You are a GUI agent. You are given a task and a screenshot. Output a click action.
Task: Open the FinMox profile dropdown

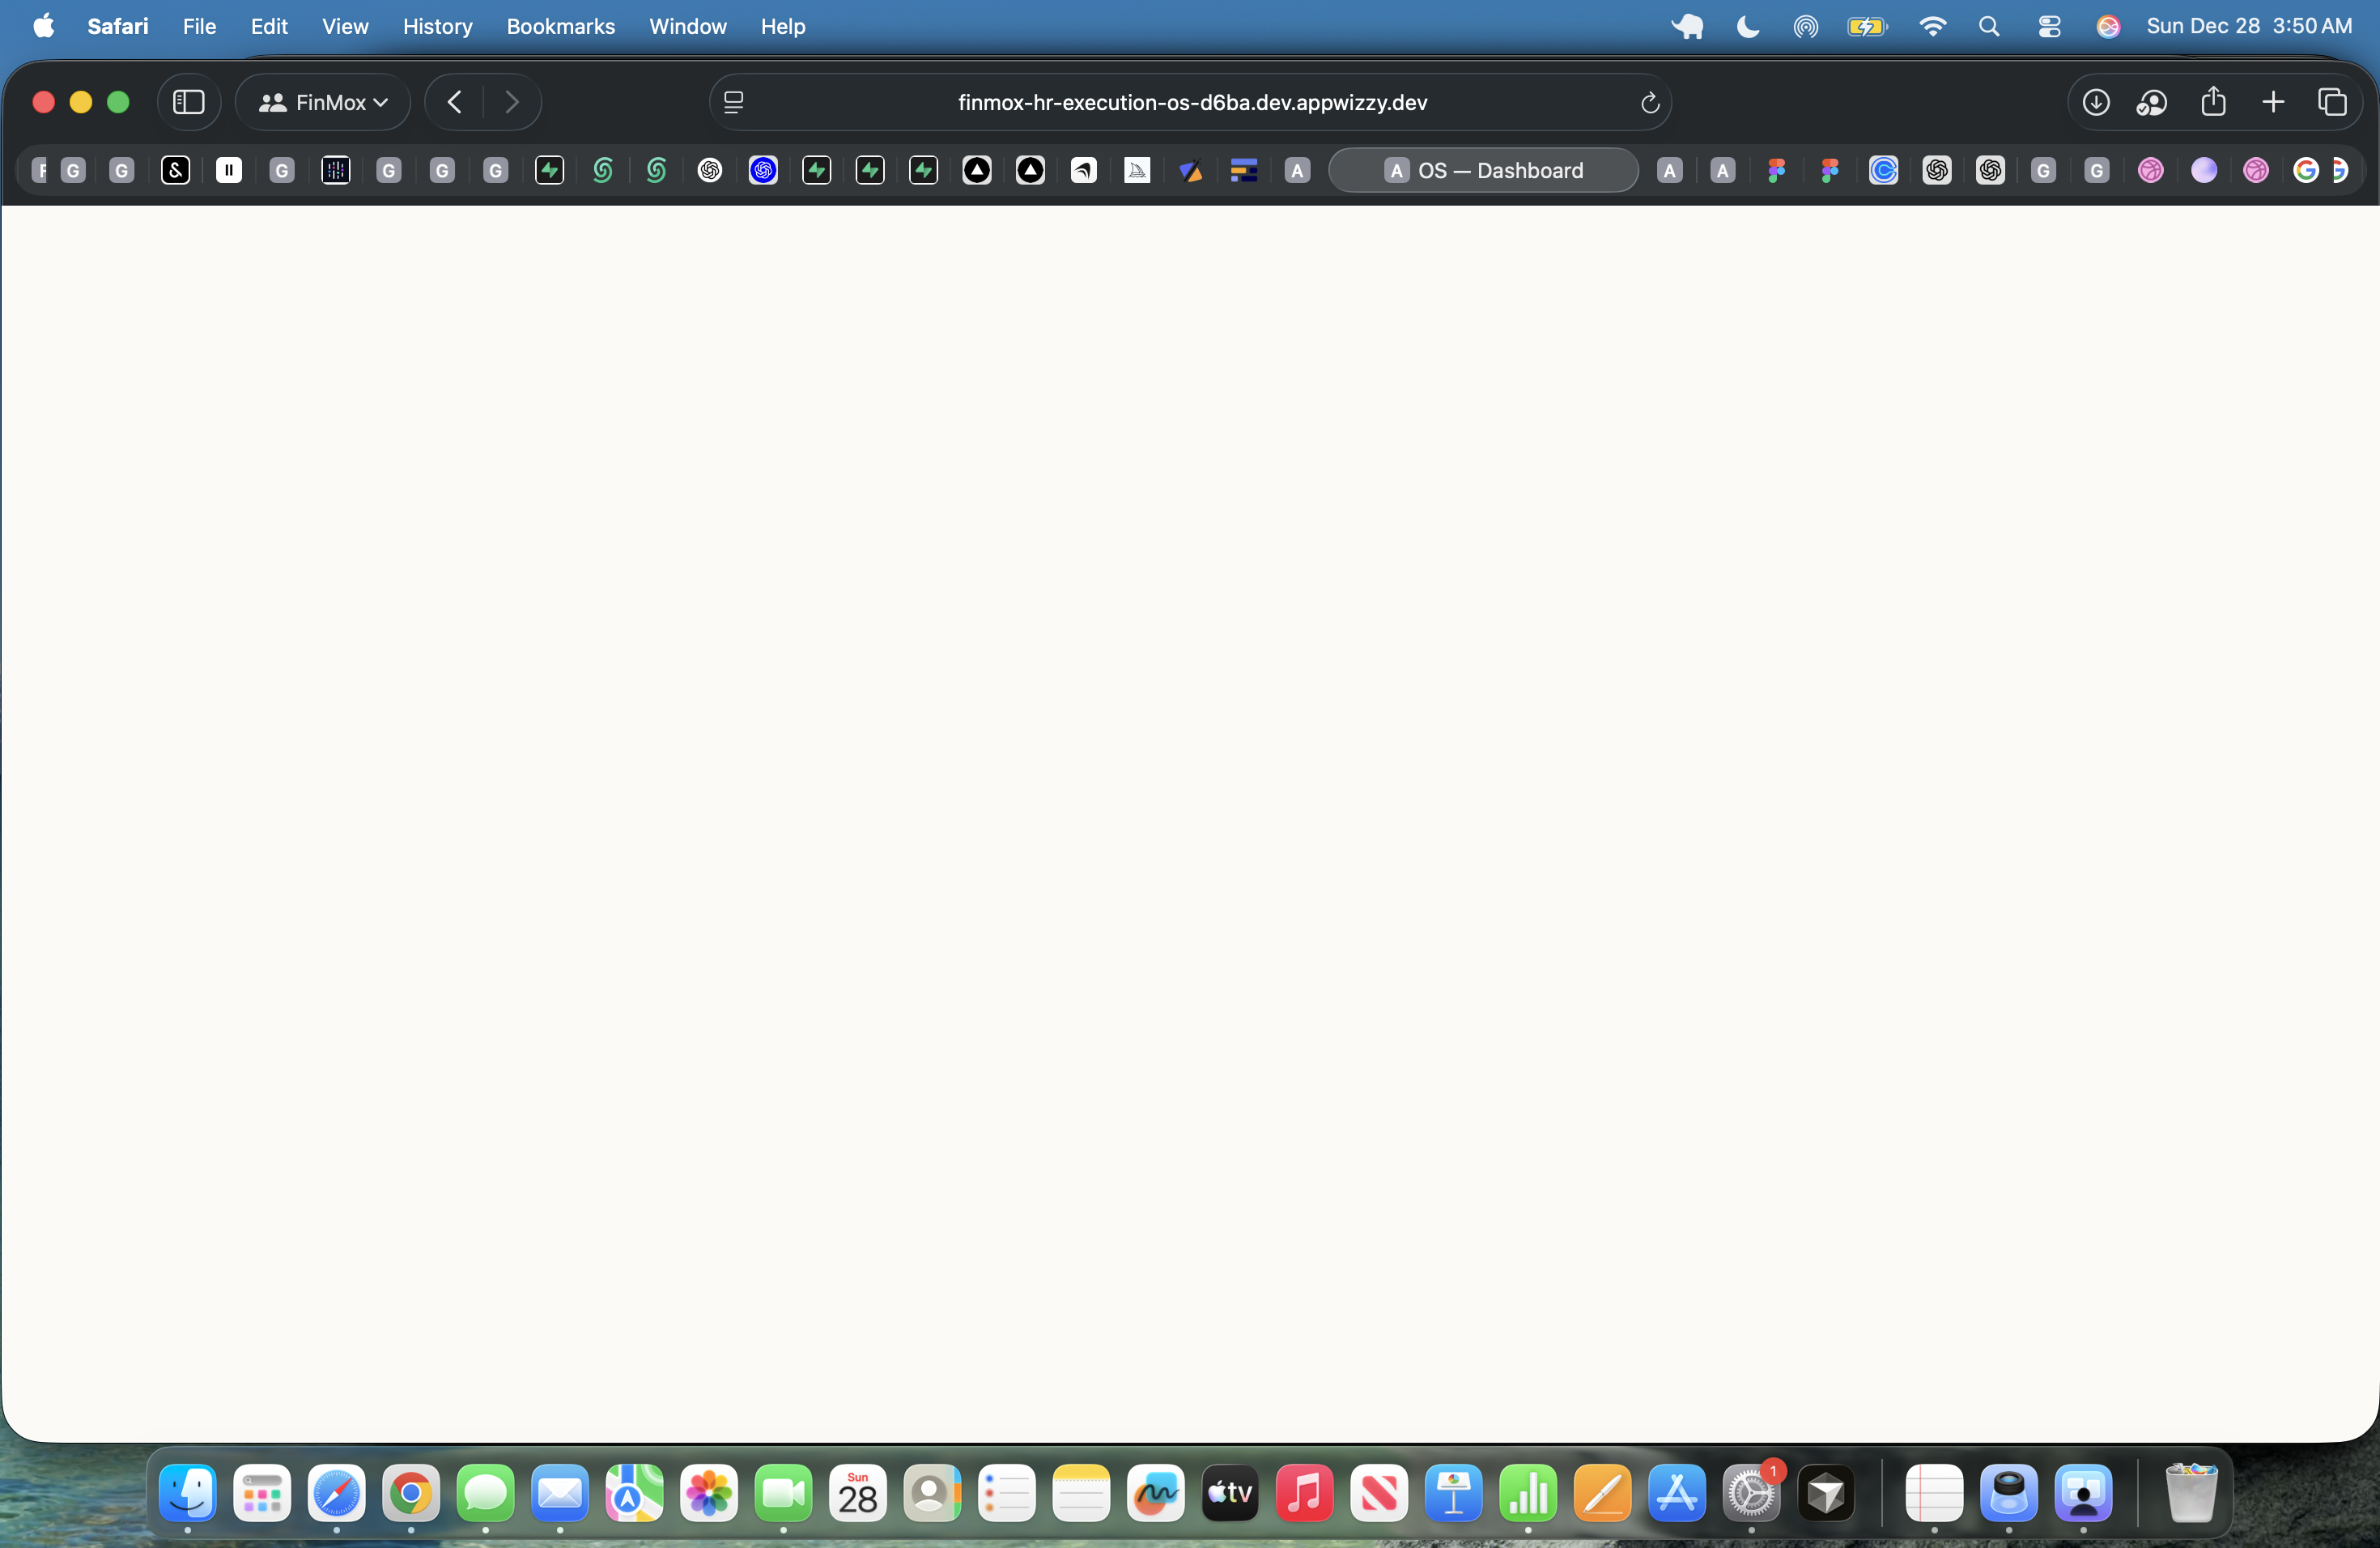pyautogui.click(x=323, y=102)
